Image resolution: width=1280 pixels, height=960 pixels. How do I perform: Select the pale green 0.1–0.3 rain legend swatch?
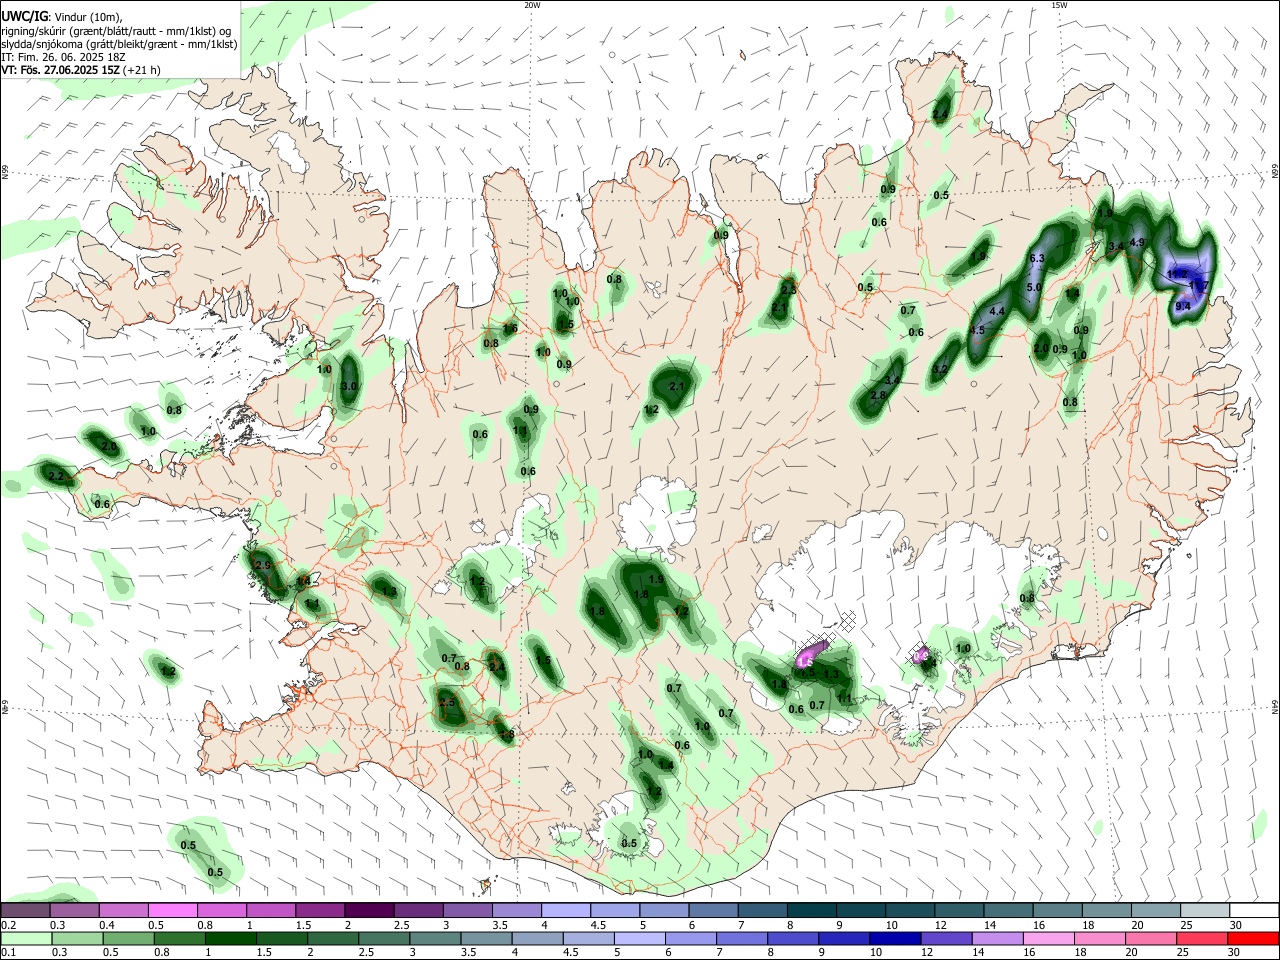[25, 938]
